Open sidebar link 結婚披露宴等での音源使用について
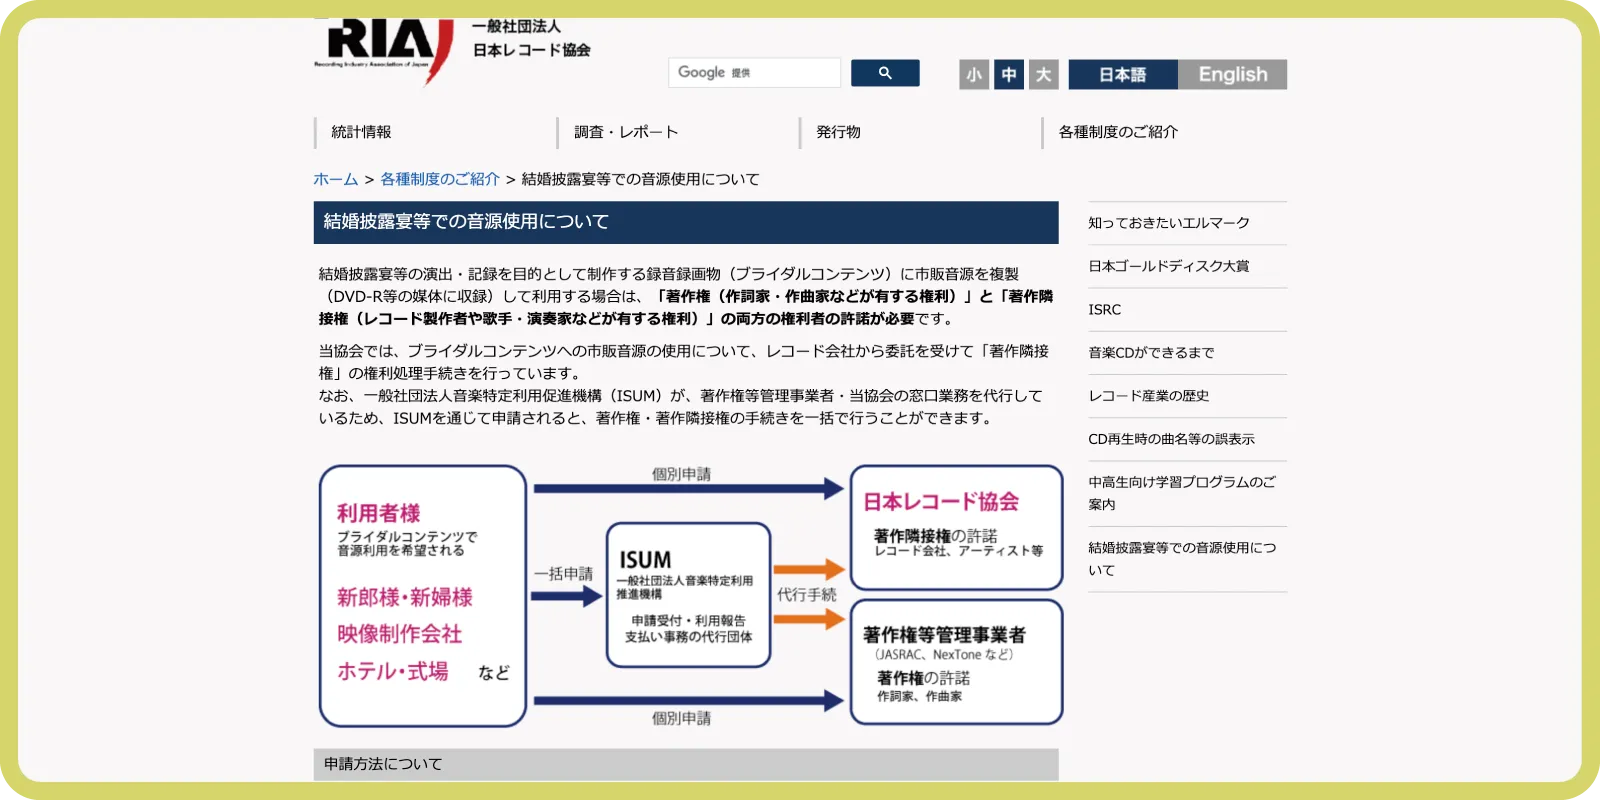This screenshot has height=800, width=1600. [1182, 559]
